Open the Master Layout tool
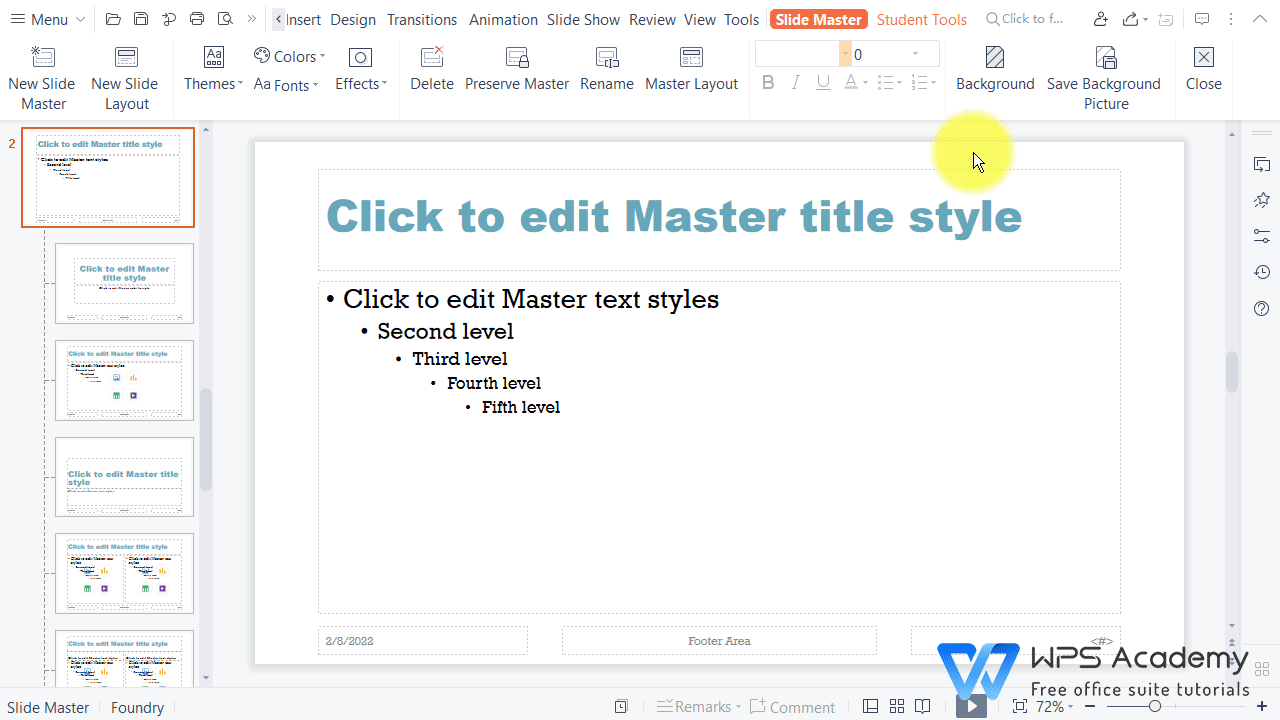1280x720 pixels. point(691,68)
